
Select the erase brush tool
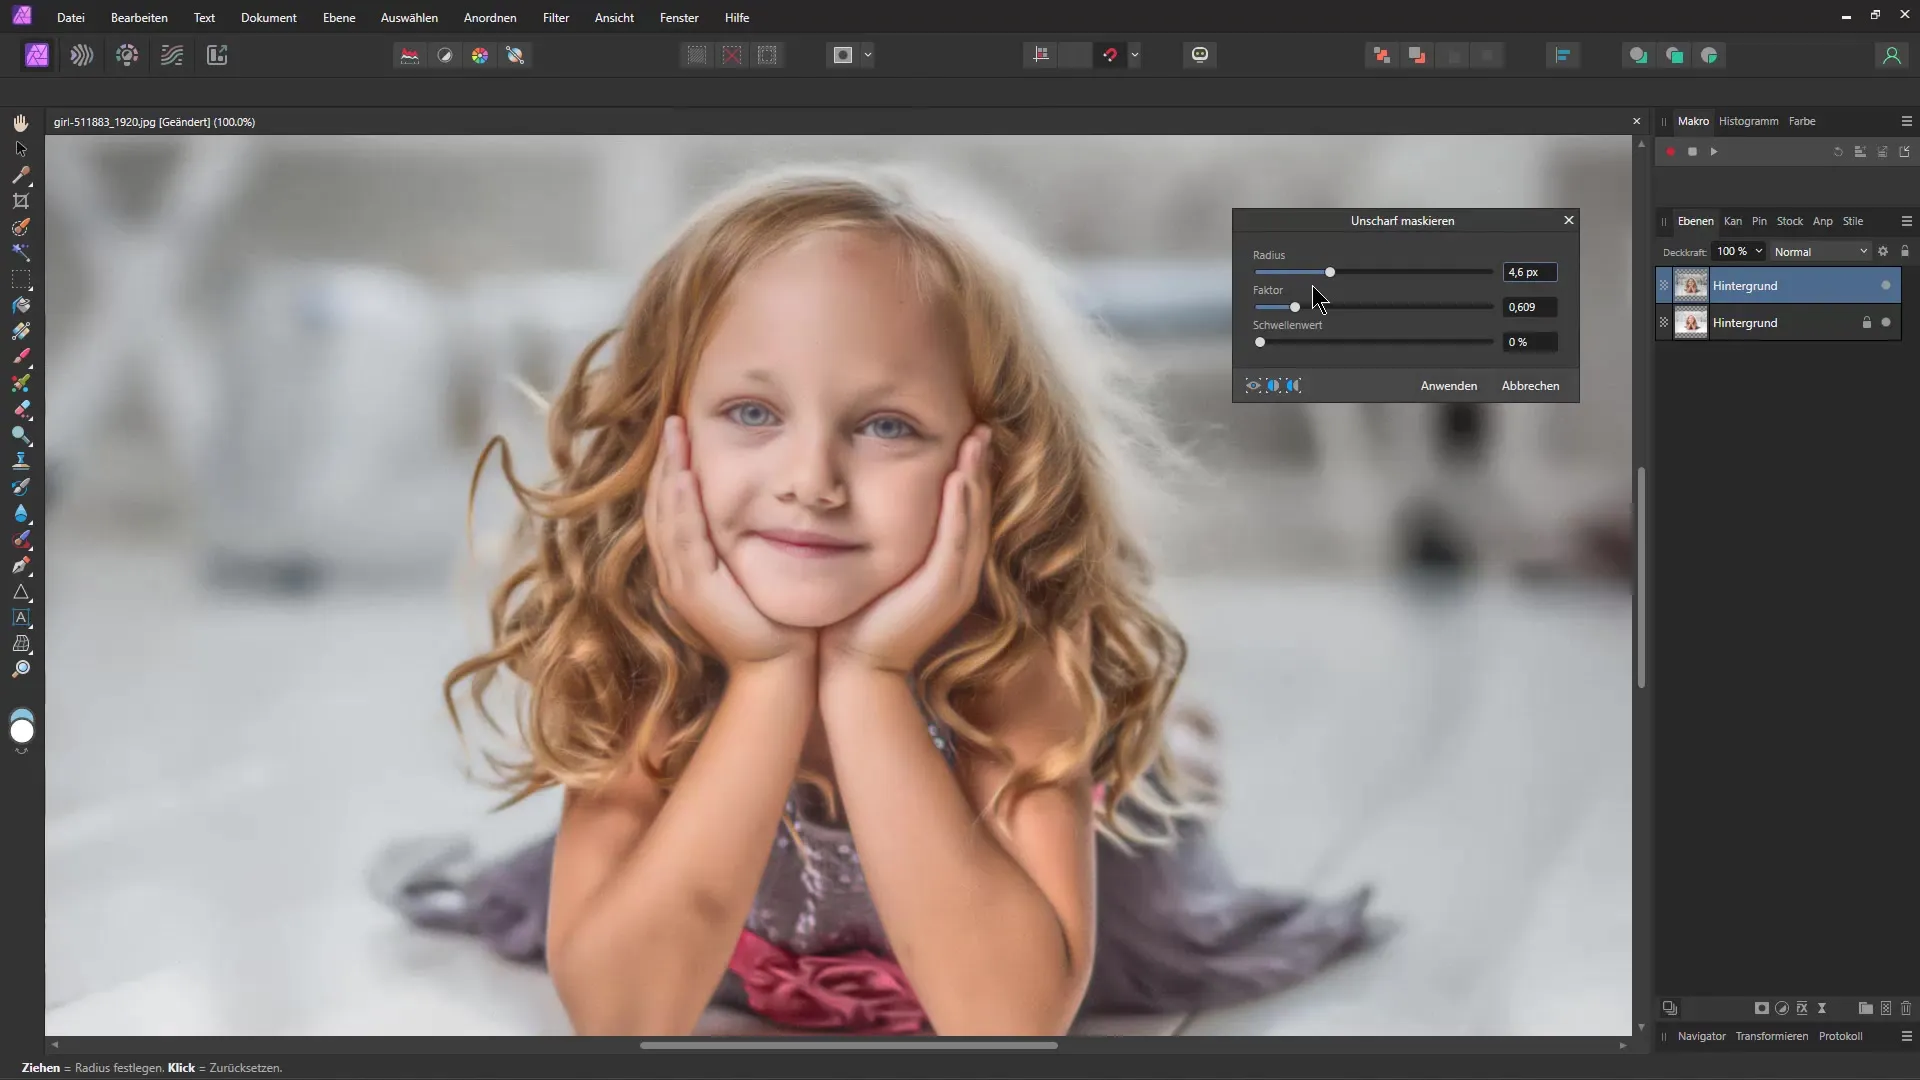coord(21,409)
